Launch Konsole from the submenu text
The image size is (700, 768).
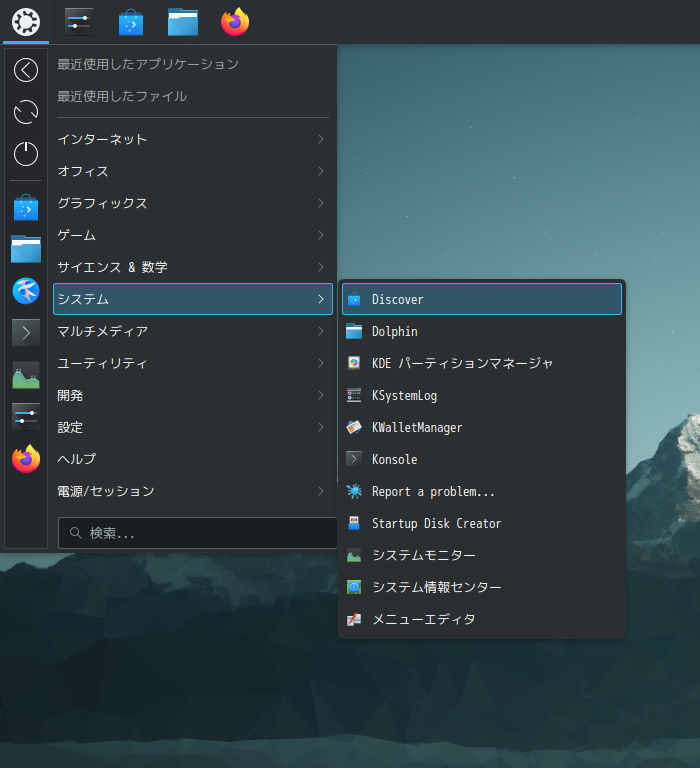[x=394, y=459]
